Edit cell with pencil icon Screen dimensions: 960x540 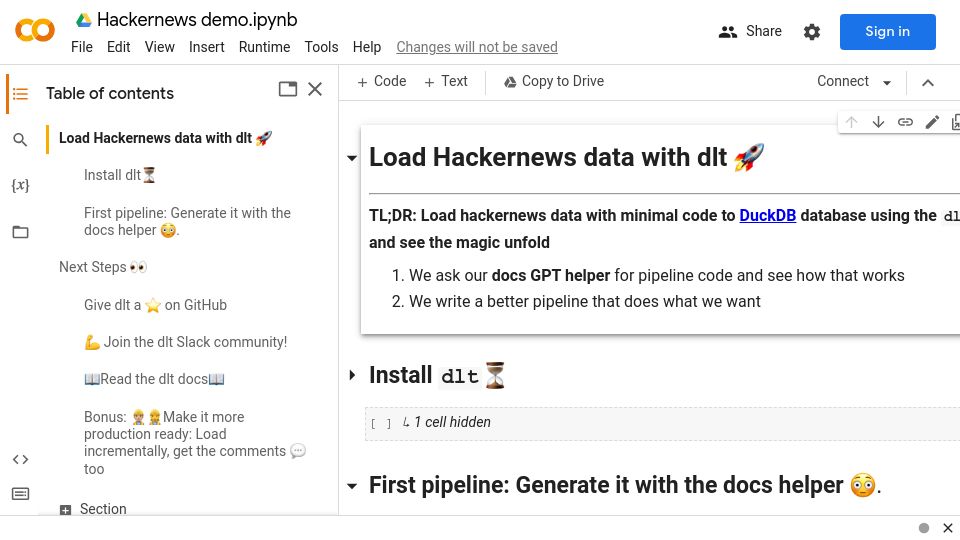tap(932, 122)
